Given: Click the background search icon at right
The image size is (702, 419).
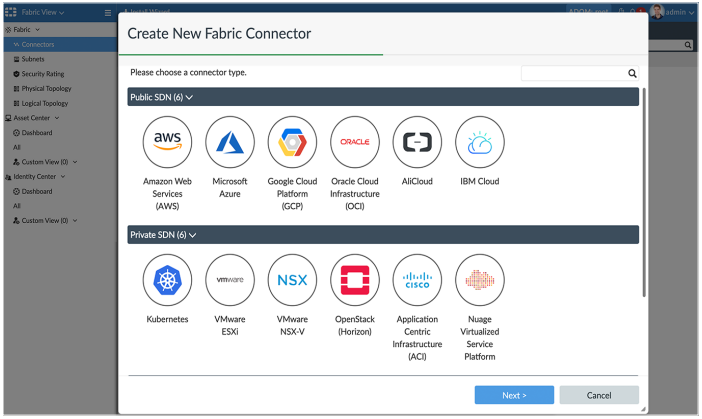Looking at the screenshot, I should 688,45.
